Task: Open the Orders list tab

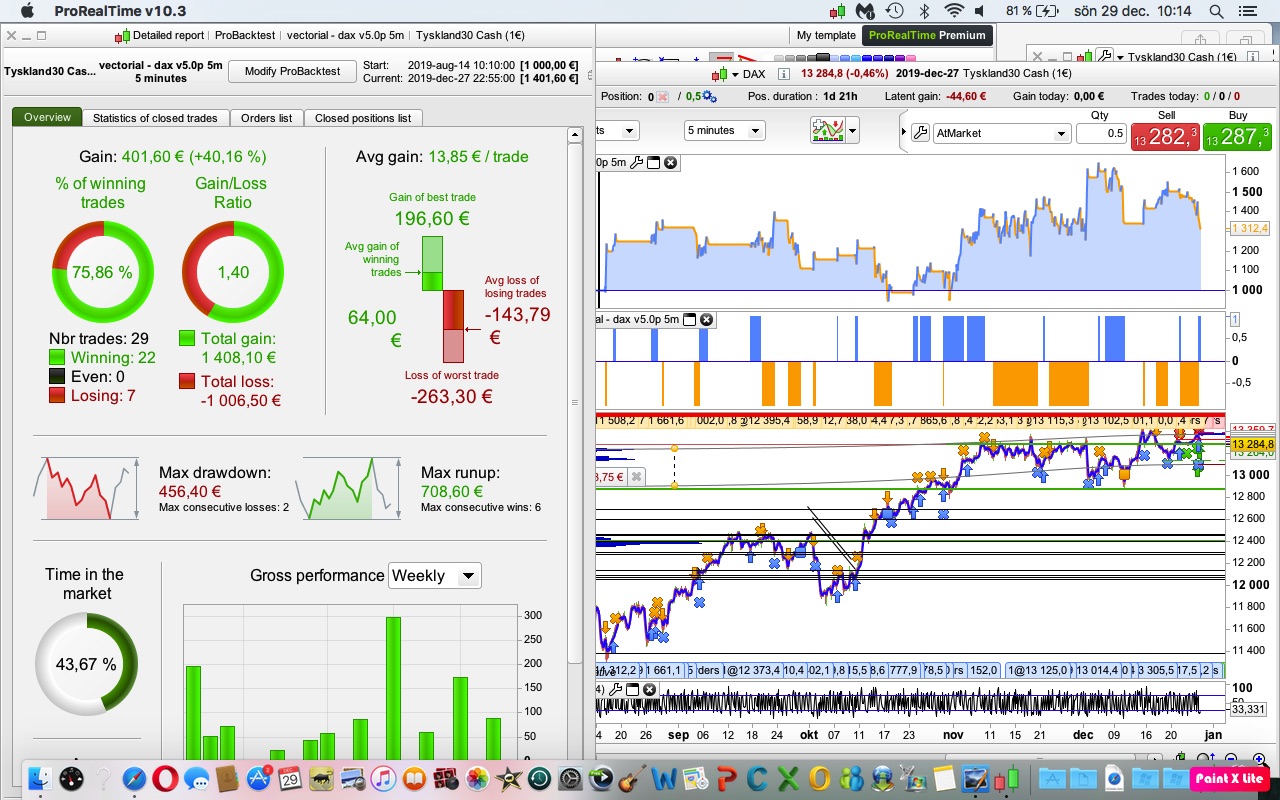Action: tap(266, 118)
